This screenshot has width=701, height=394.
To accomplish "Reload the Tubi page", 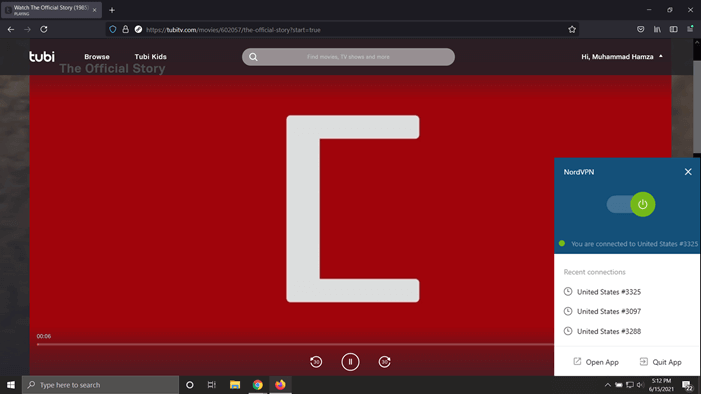I will [x=44, y=30].
